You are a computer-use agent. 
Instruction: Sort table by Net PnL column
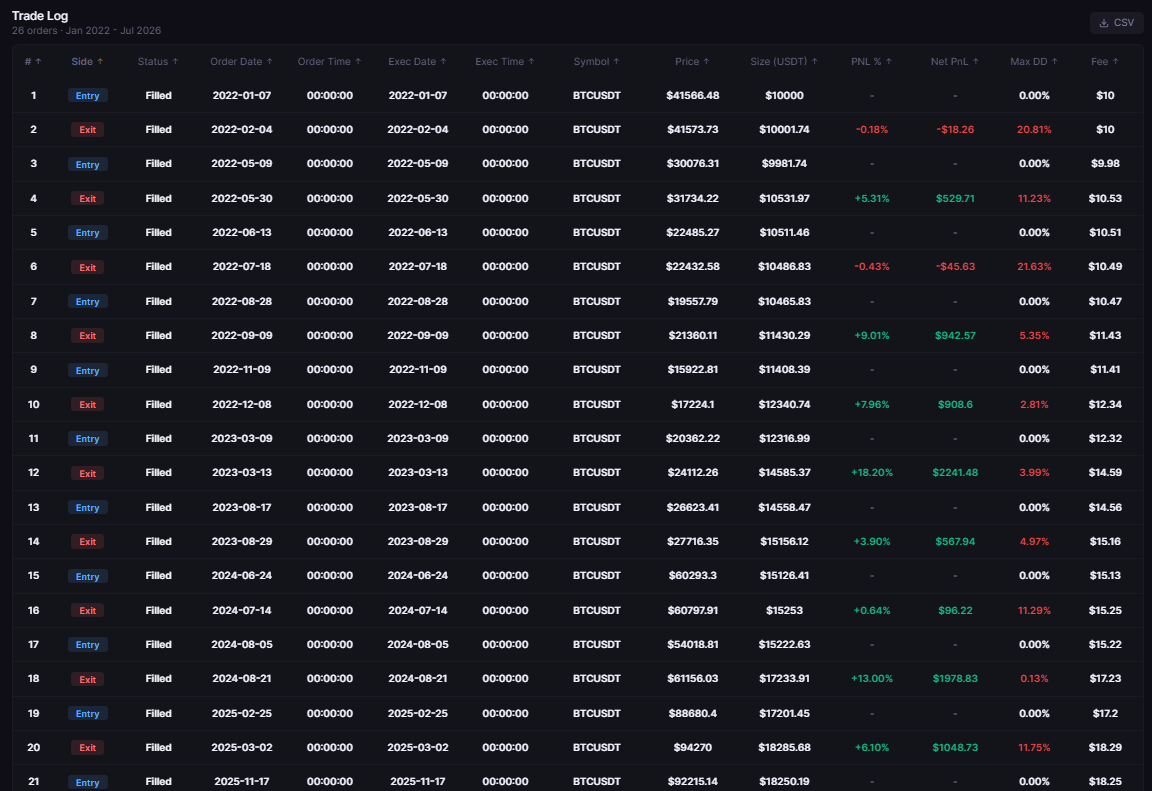click(x=954, y=62)
